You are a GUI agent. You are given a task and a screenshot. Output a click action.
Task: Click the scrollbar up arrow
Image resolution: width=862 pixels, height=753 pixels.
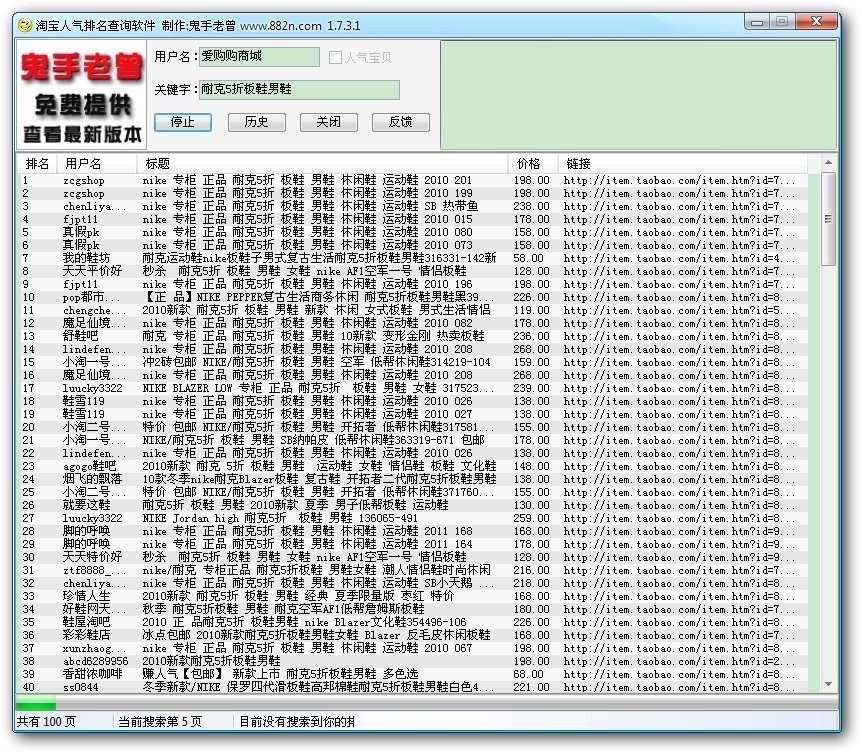click(x=827, y=162)
